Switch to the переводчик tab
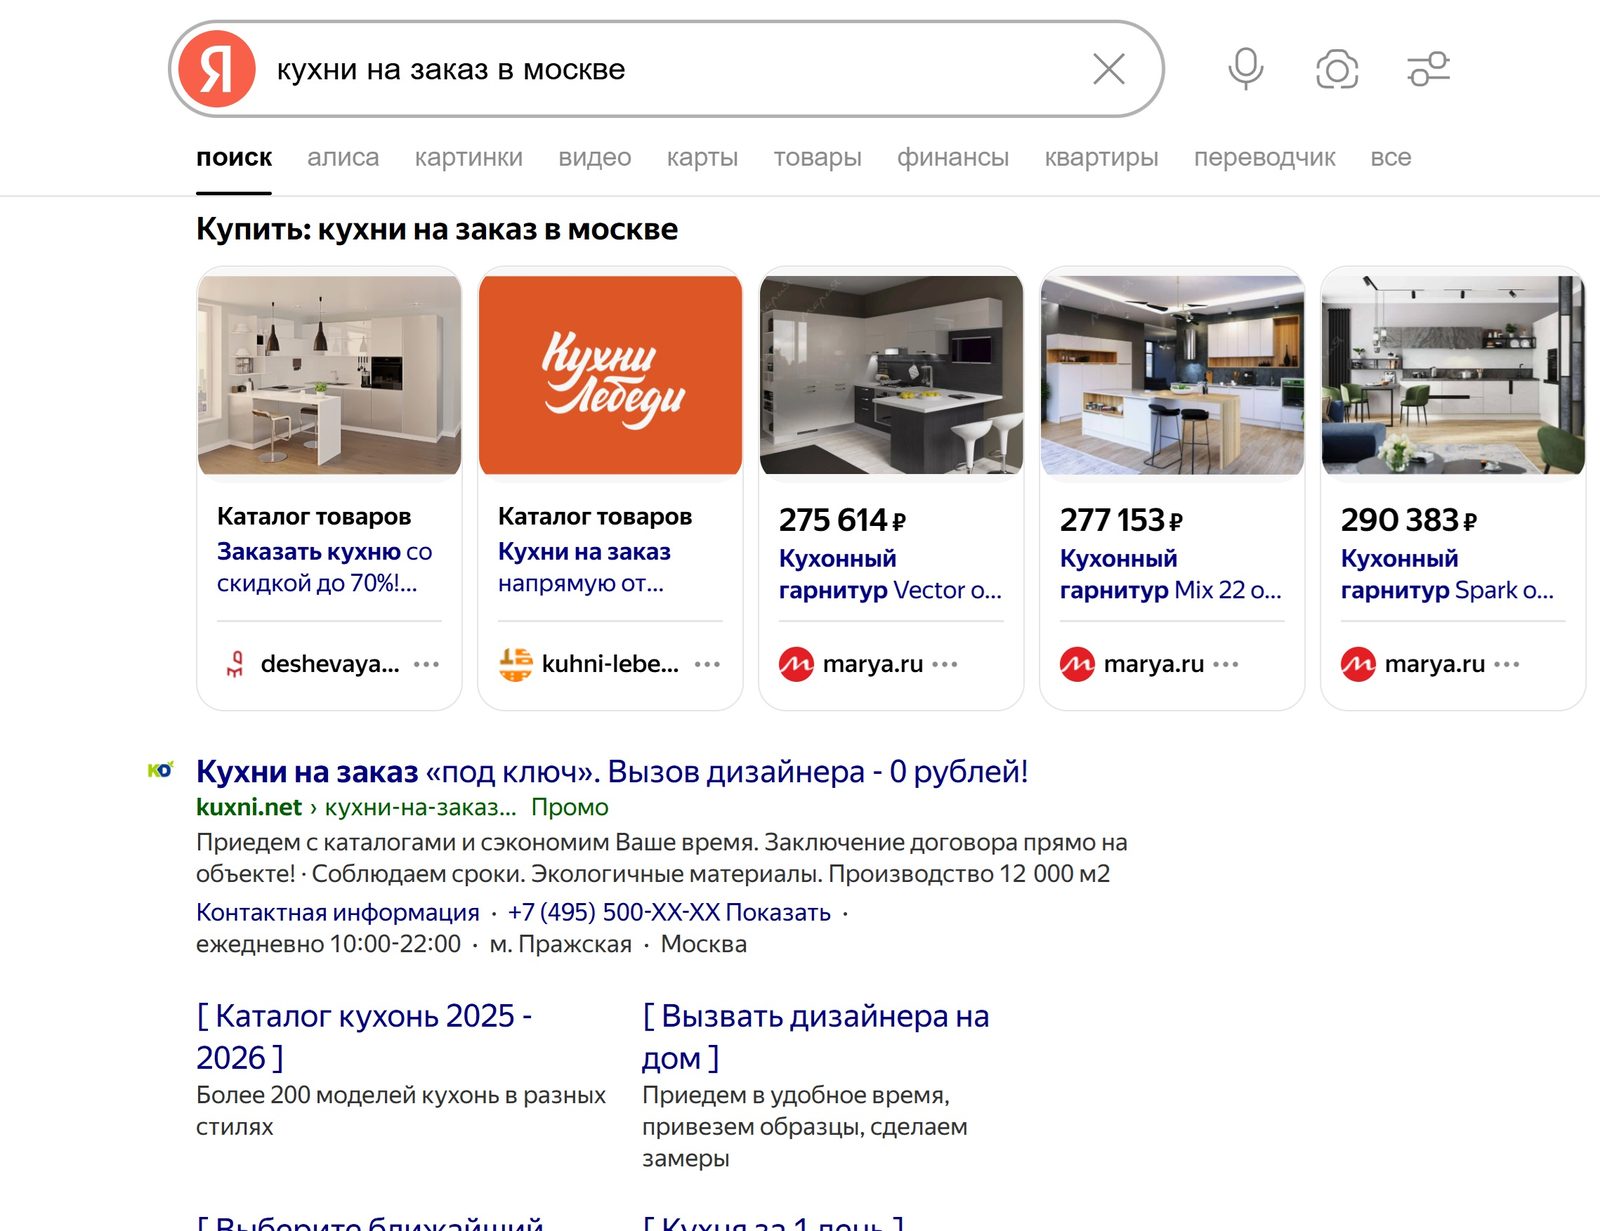The image size is (1600, 1231). click(x=1264, y=157)
